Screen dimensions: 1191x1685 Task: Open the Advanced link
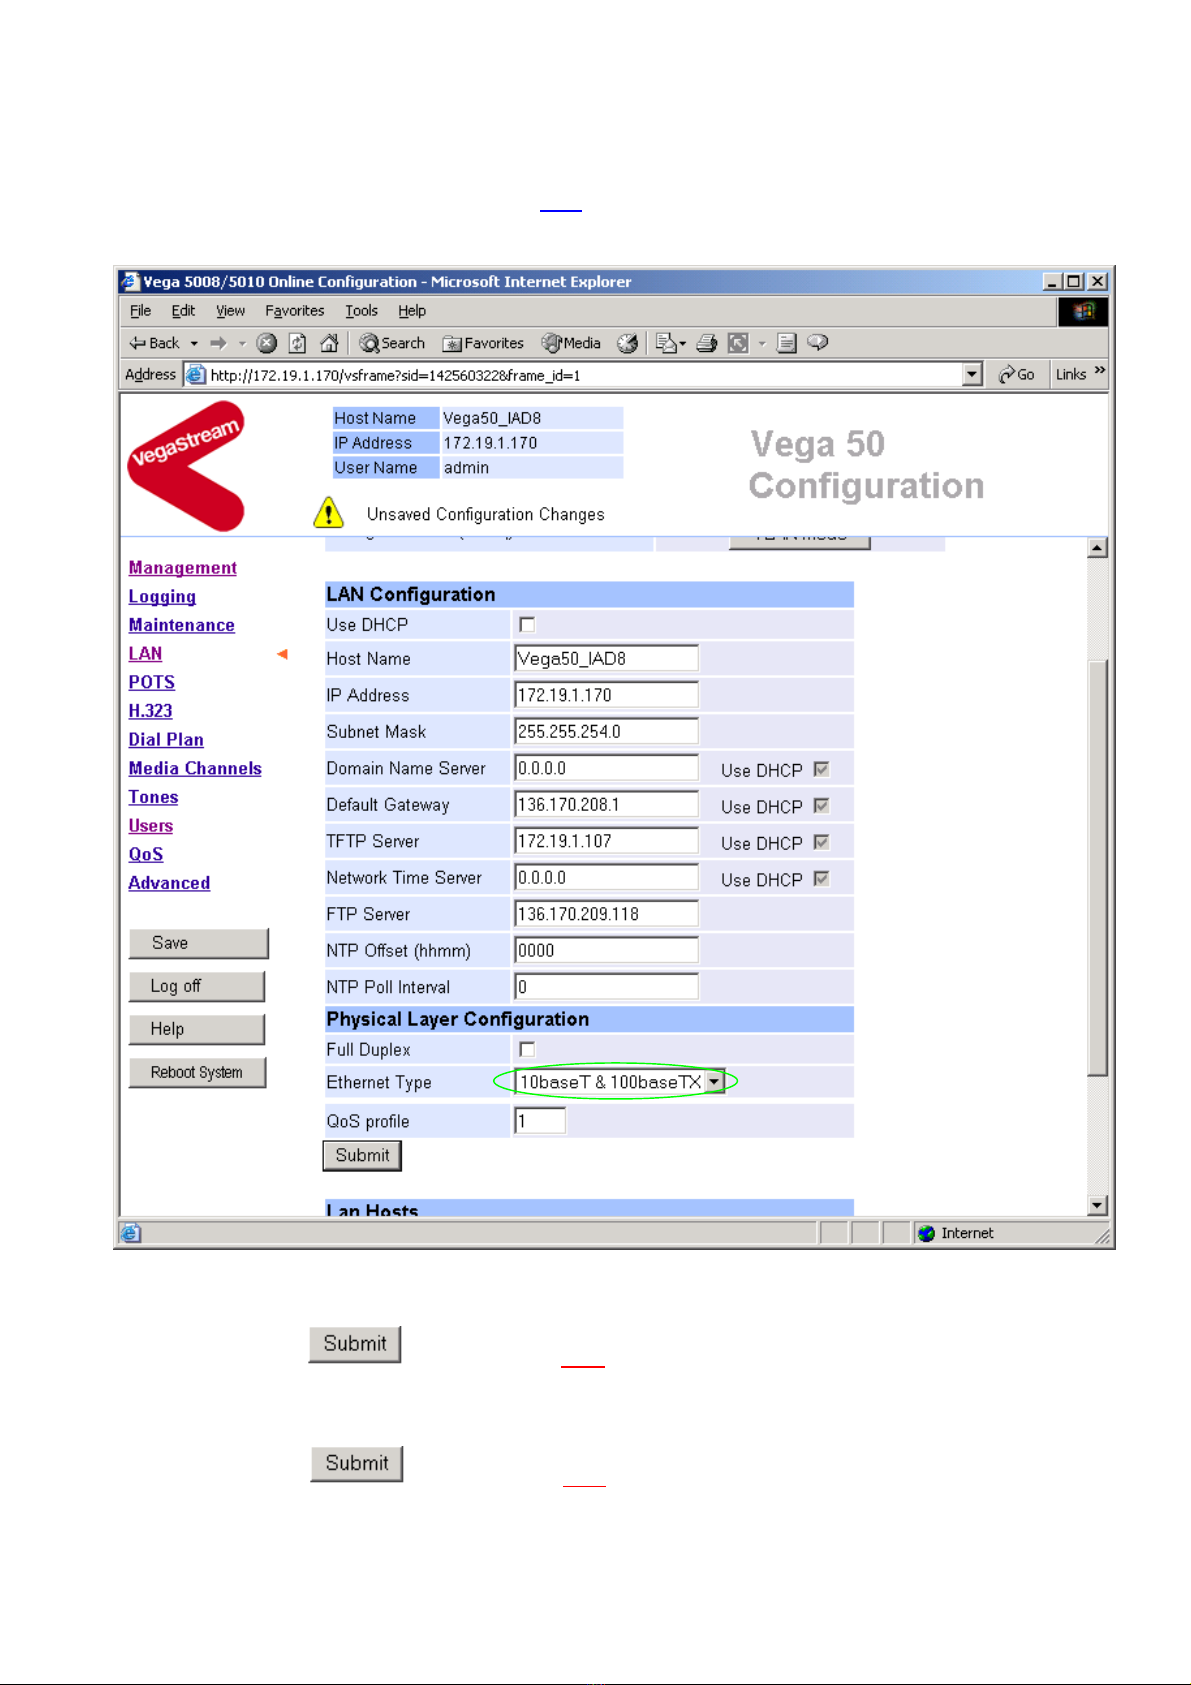pos(169,883)
